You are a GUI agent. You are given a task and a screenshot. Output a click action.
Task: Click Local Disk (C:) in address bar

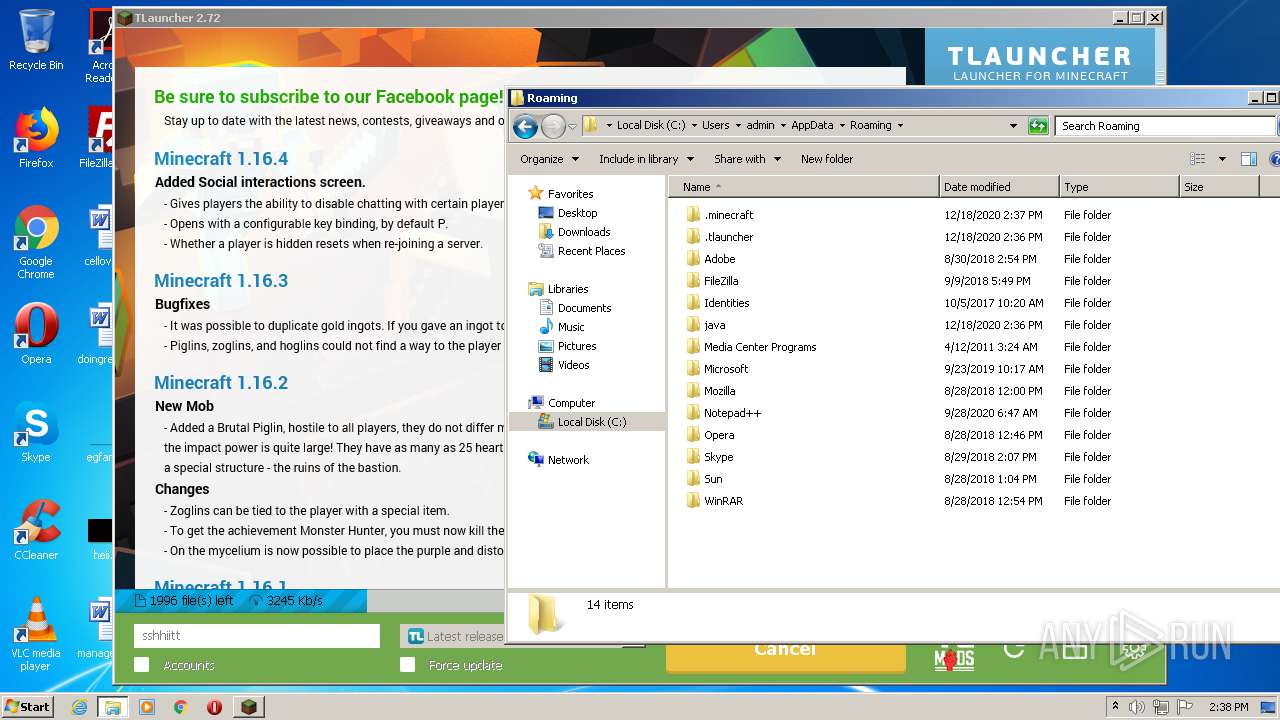pyautogui.click(x=651, y=126)
